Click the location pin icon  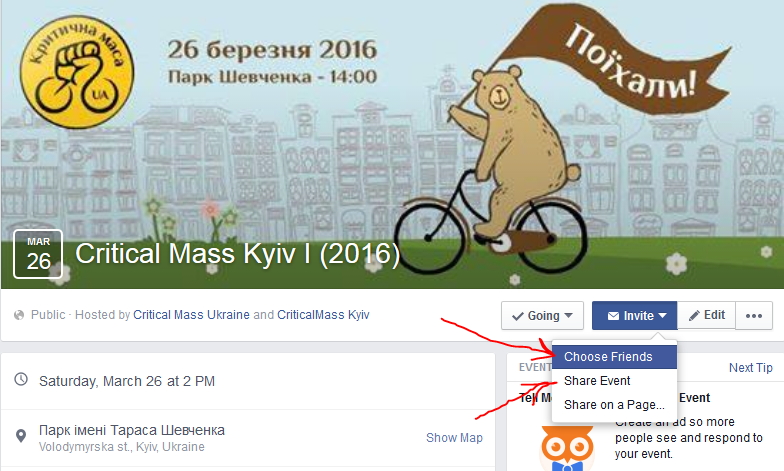point(21,436)
